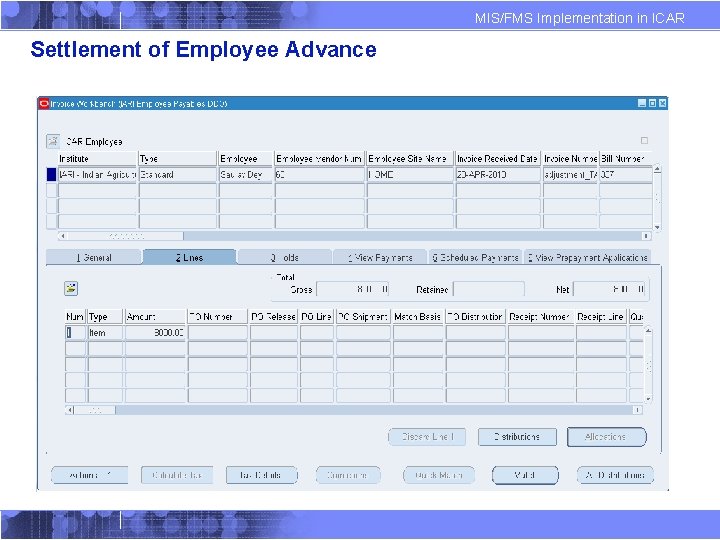Click the Calculate Tax button
This screenshot has height=540, width=720.
(x=177, y=475)
